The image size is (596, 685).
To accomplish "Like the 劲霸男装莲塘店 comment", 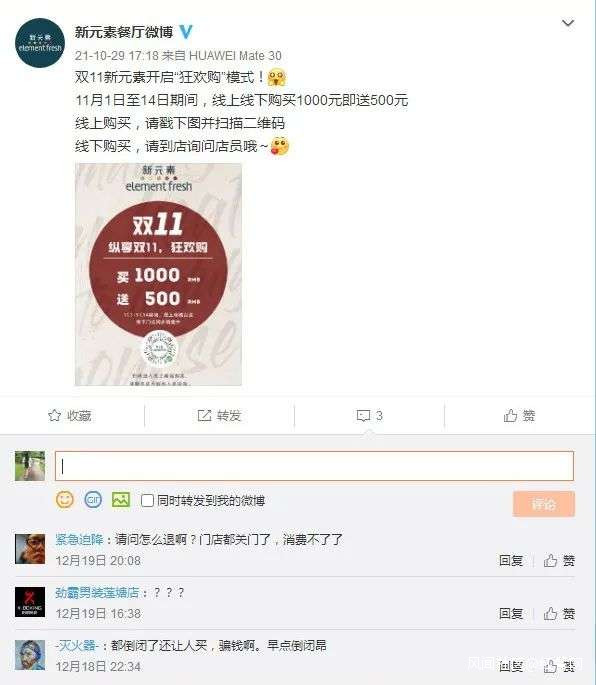I will click(559, 614).
